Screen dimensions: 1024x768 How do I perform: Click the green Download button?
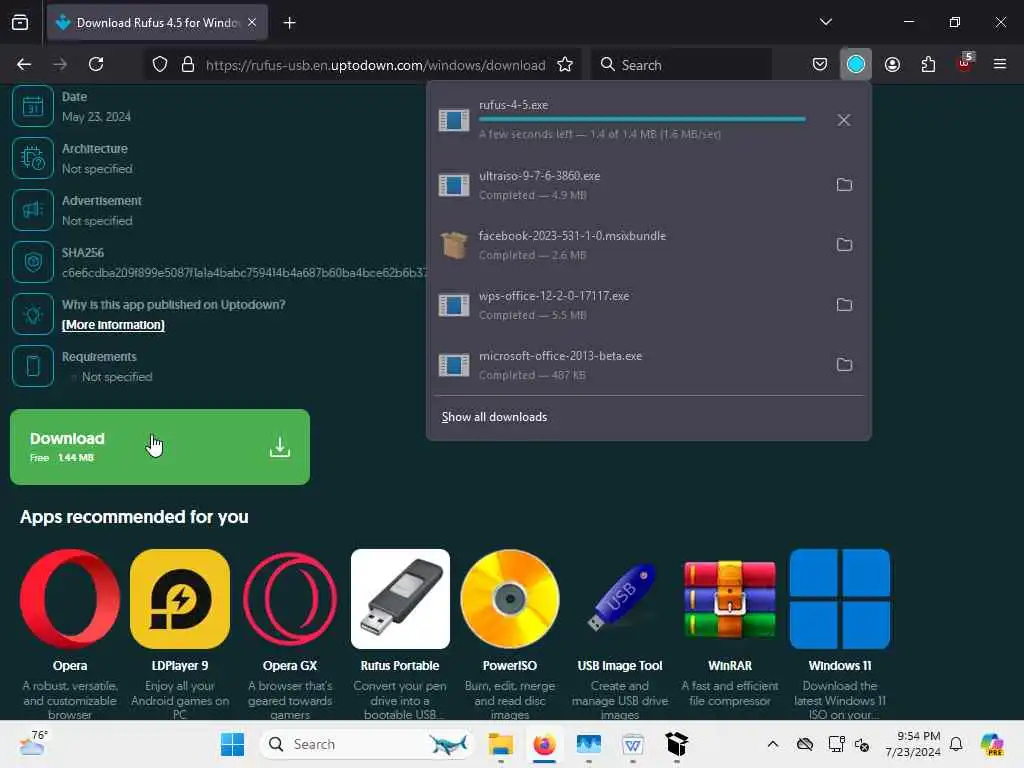pyautogui.click(x=160, y=447)
